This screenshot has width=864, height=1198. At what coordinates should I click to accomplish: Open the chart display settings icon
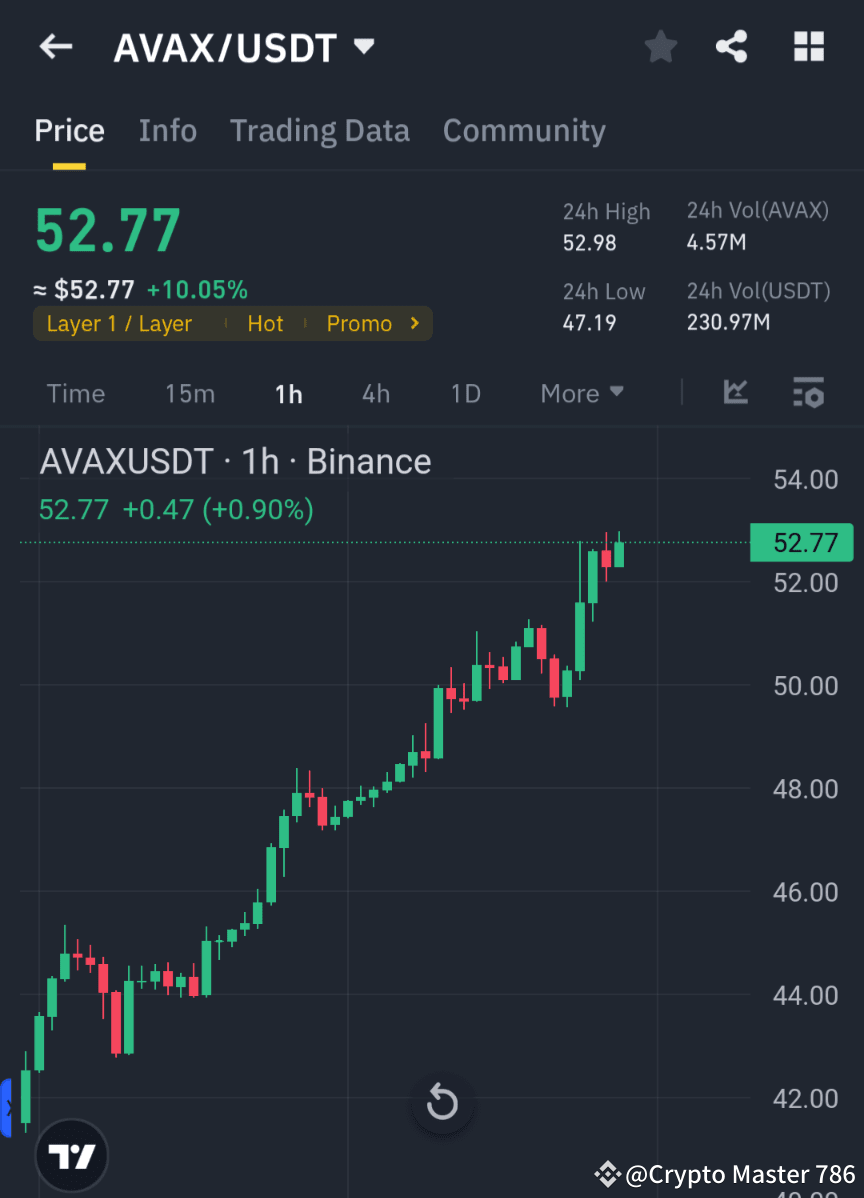point(808,393)
